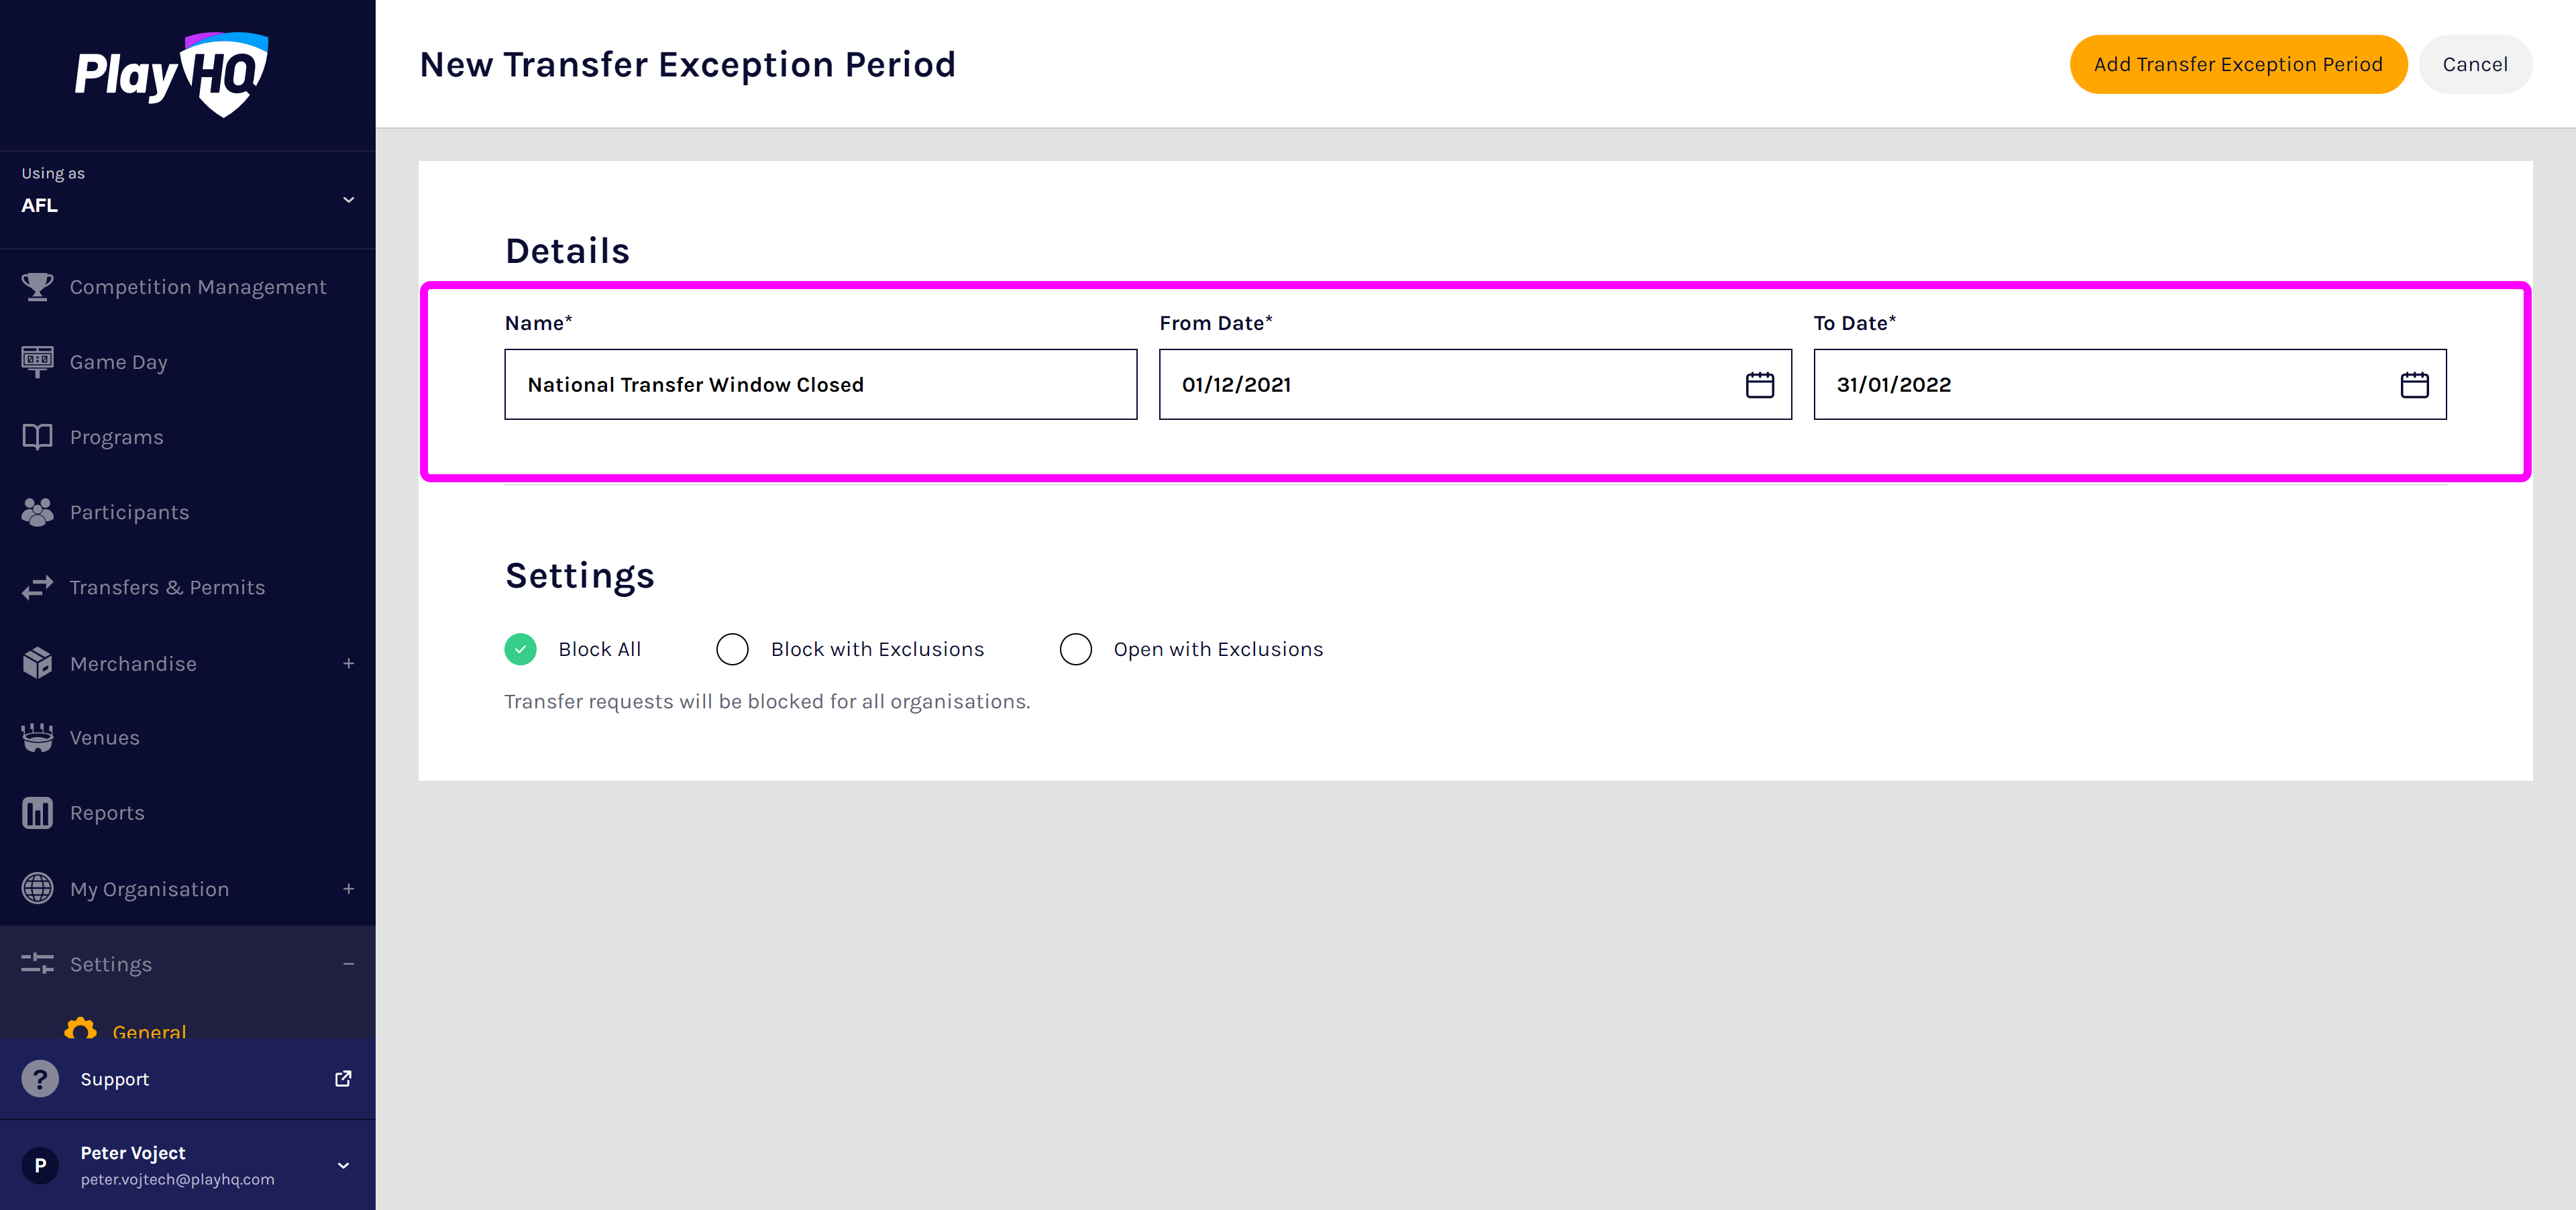
Task: Click the Name input field
Action: pyautogui.click(x=820, y=385)
